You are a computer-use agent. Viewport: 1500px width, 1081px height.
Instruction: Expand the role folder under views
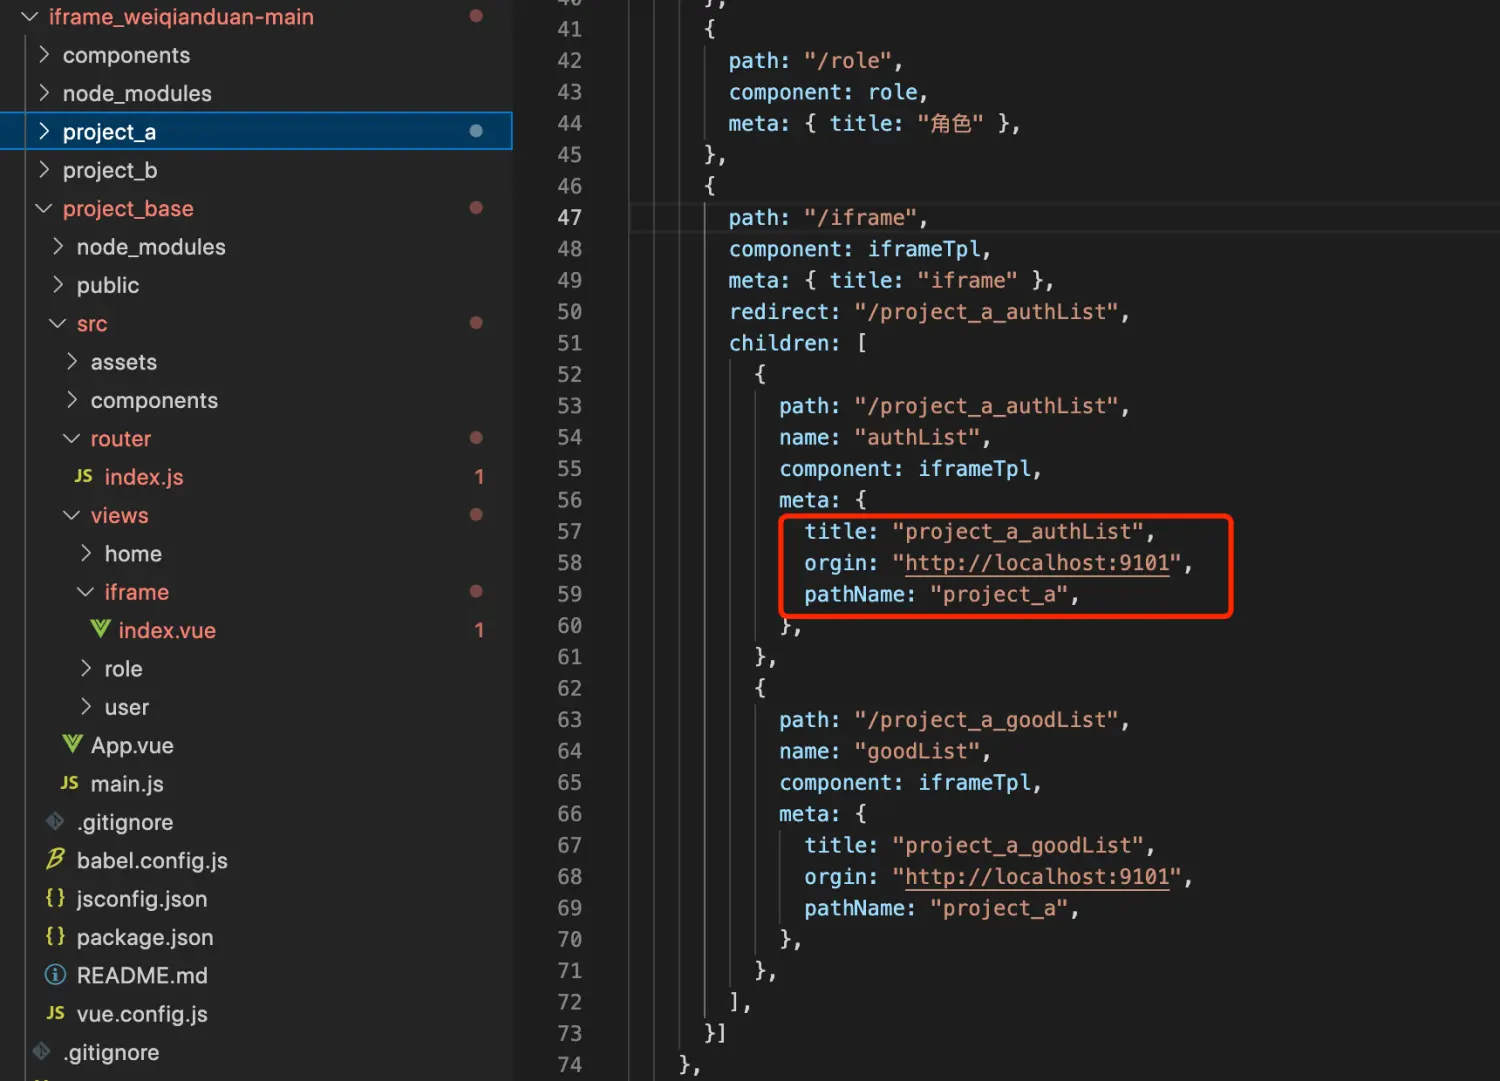[86, 668]
